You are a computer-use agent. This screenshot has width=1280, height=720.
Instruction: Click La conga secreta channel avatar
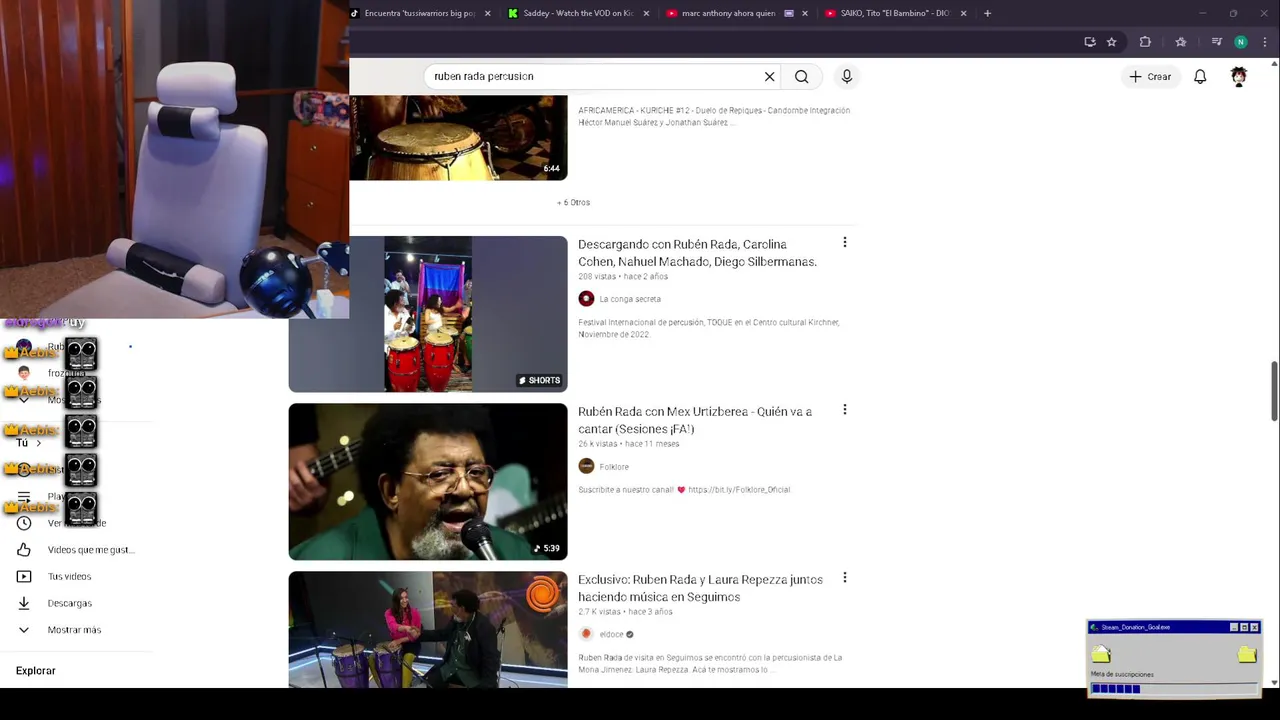[586, 299]
